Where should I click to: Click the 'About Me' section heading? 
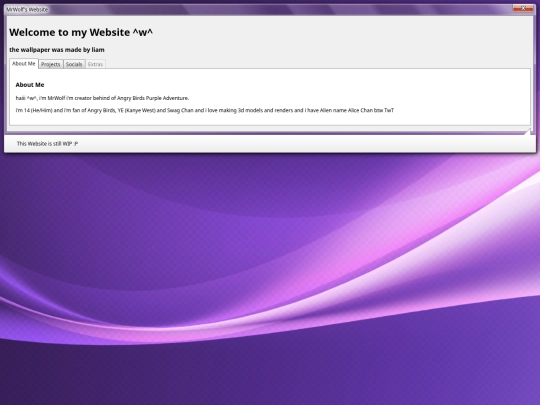point(30,85)
